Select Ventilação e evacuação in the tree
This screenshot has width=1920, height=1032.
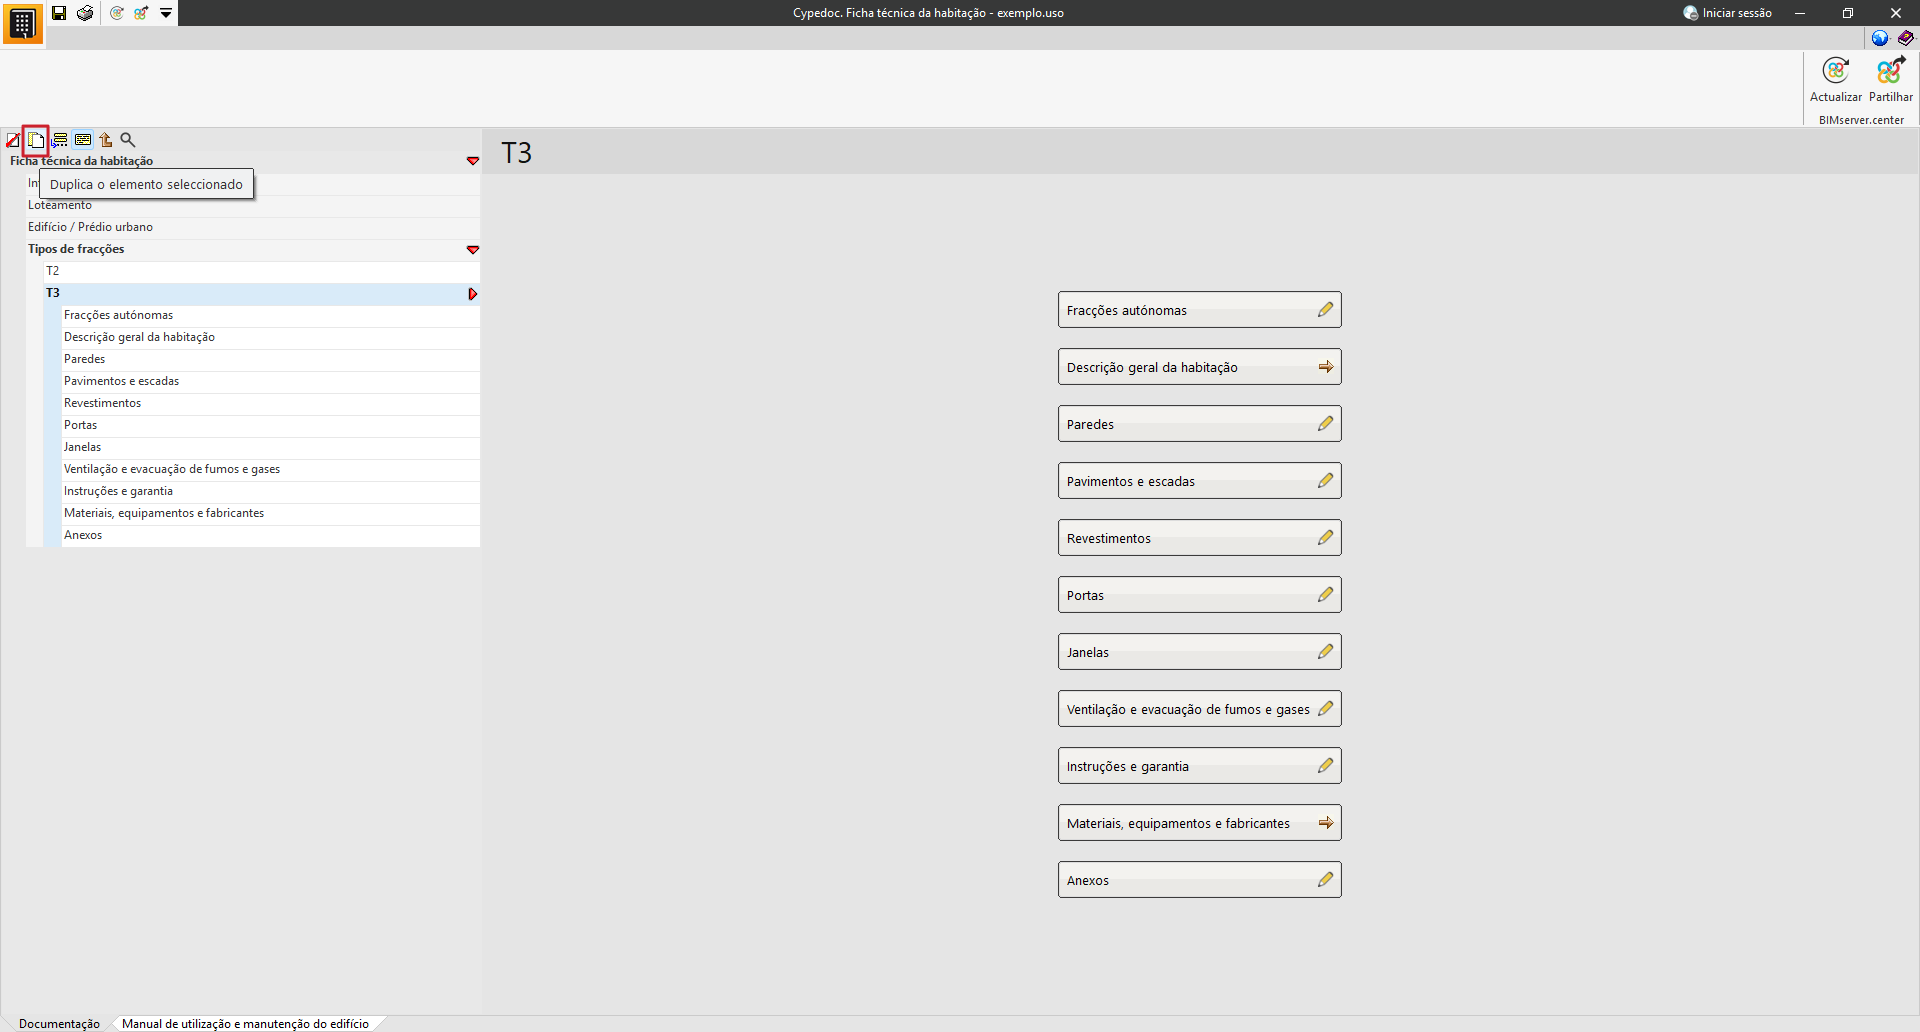click(271, 469)
